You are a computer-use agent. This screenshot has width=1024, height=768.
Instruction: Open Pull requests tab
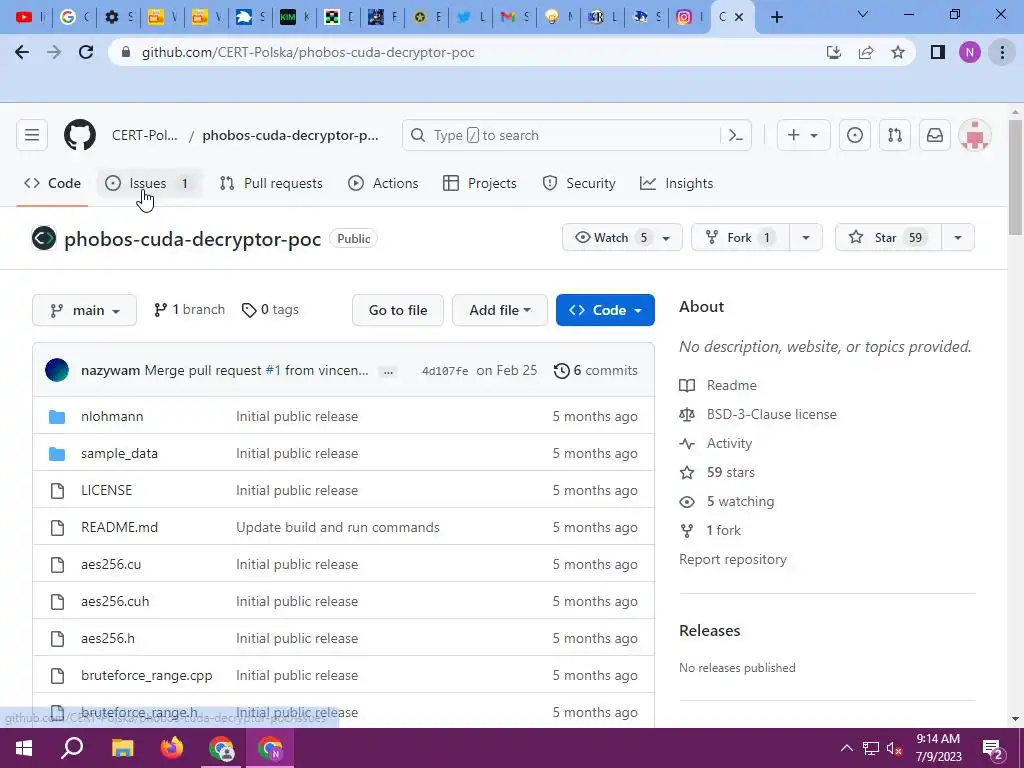[271, 184]
